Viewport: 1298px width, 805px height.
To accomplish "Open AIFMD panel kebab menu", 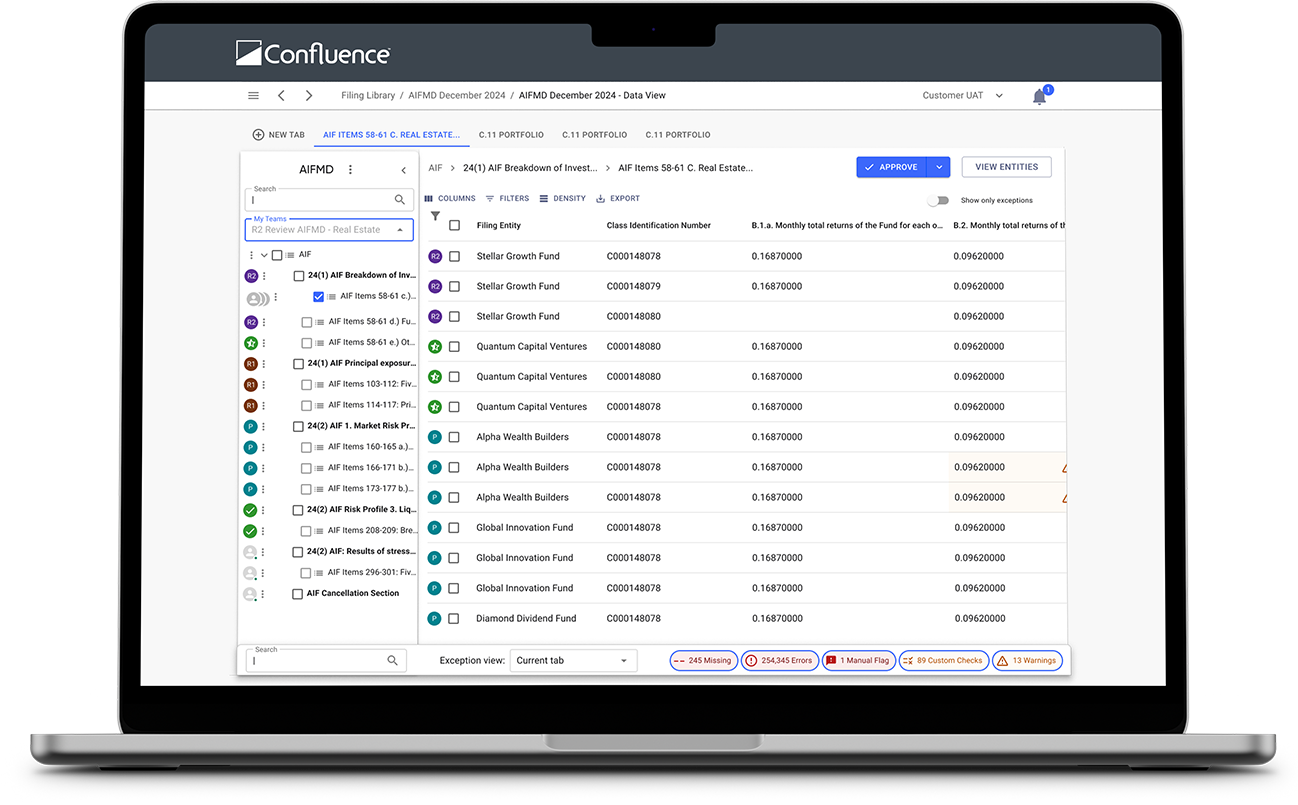I will click(350, 170).
